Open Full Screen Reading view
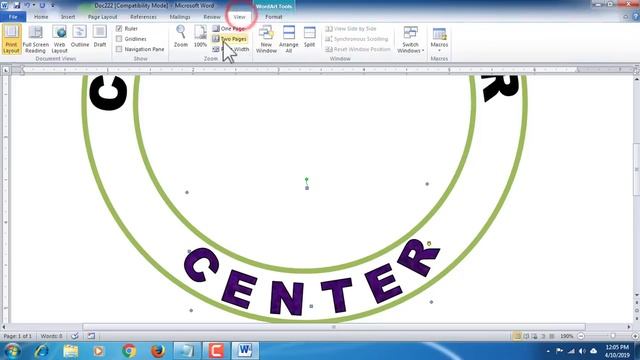This screenshot has width=640, height=360. [36, 39]
